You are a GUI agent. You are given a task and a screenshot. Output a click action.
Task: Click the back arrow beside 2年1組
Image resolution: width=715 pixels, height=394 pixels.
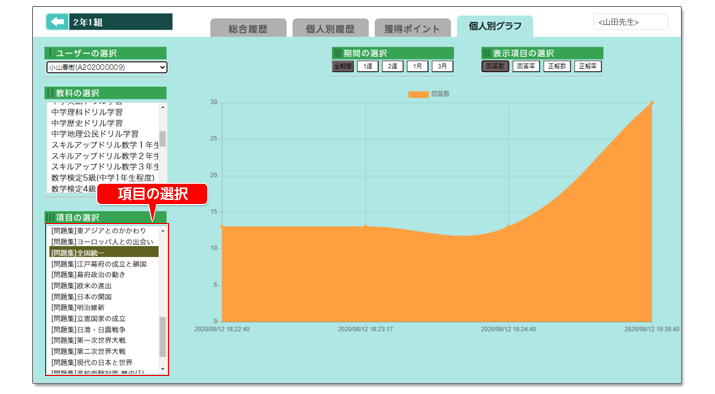[x=57, y=22]
